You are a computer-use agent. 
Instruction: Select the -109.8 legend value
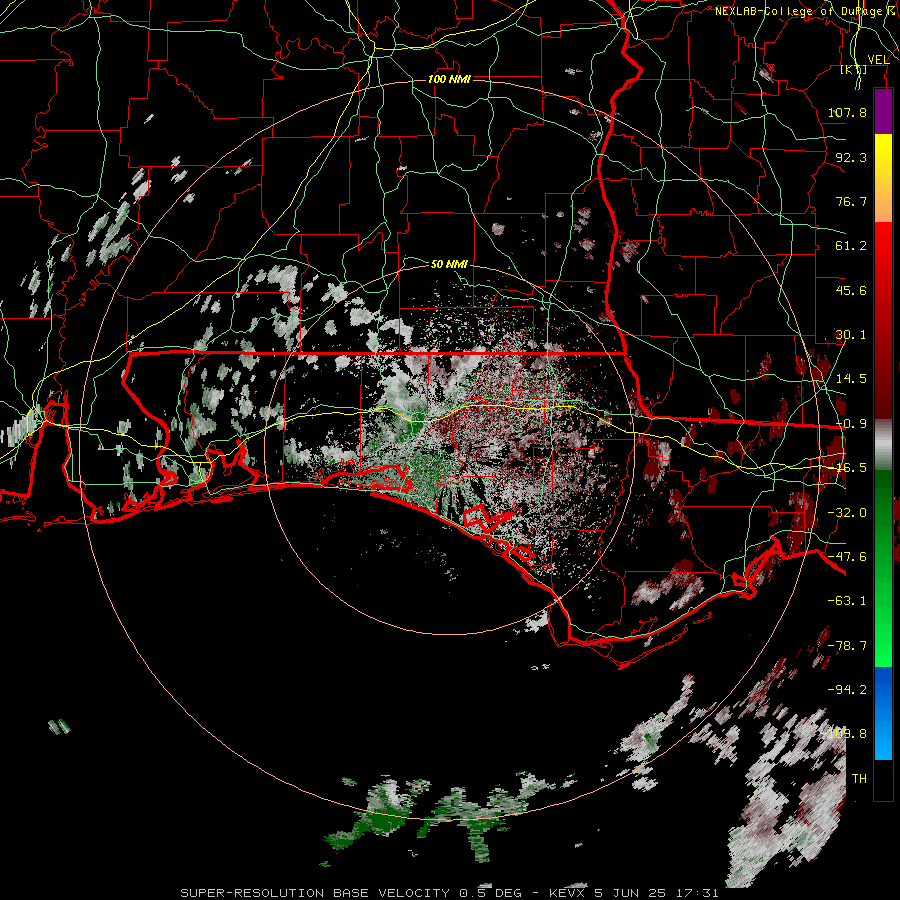pos(844,734)
